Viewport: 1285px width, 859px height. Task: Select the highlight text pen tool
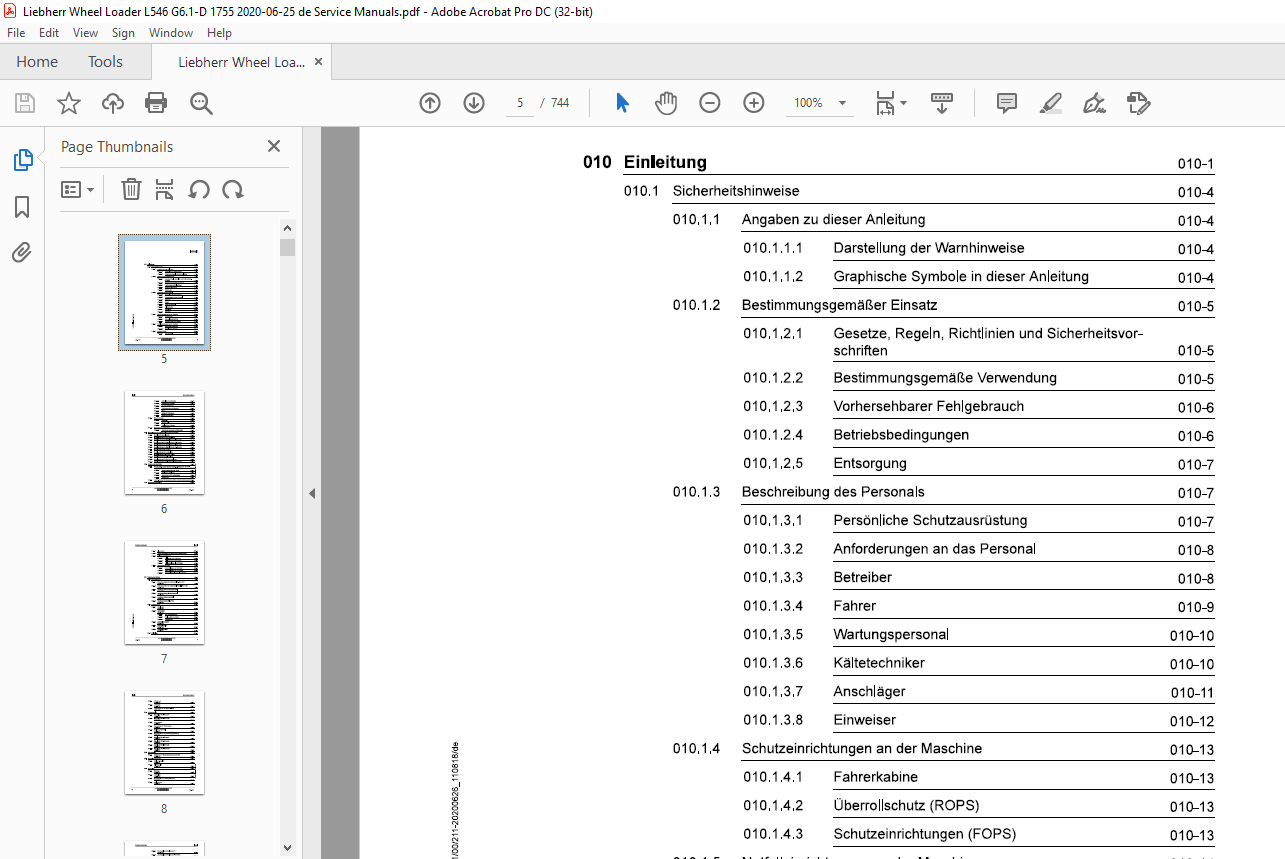pyautogui.click(x=1050, y=103)
